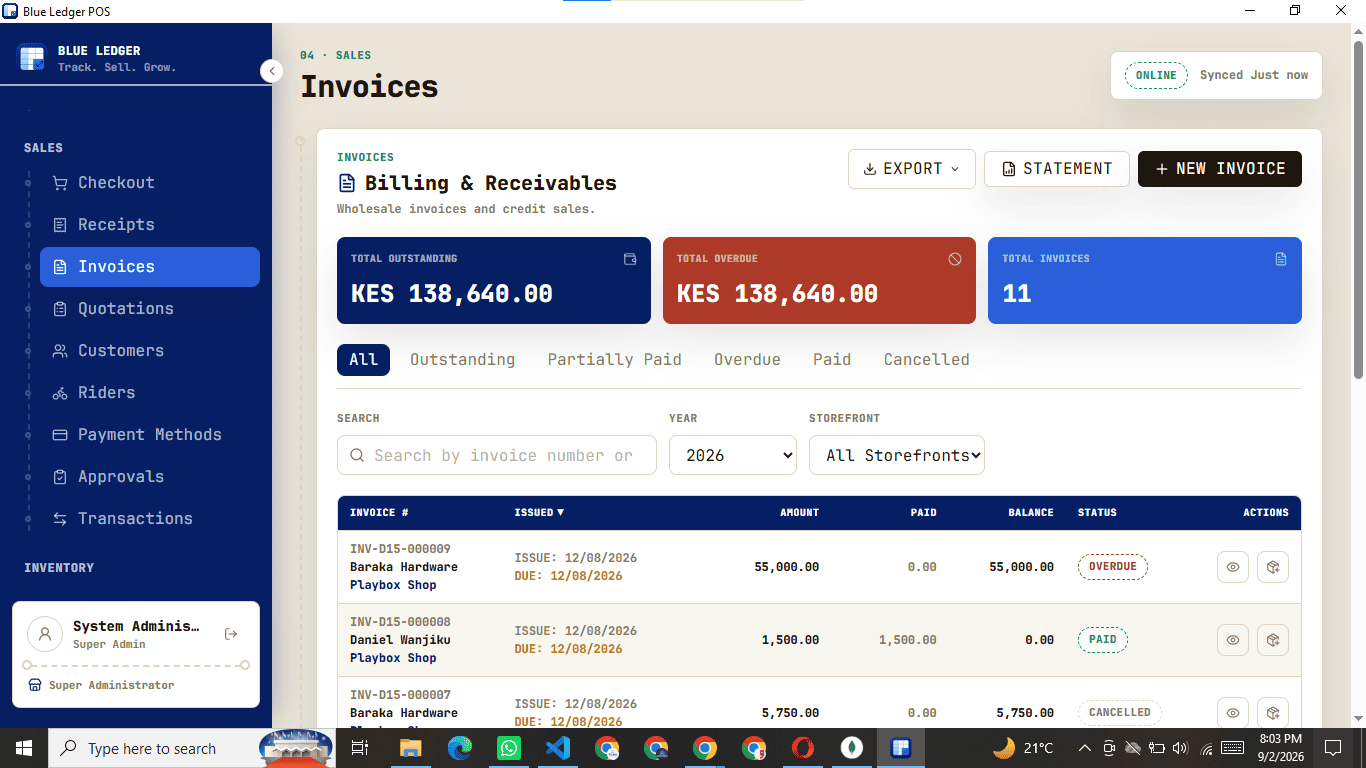Switch to the Outstanding tab
This screenshot has height=768, width=1366.
pyautogui.click(x=462, y=360)
